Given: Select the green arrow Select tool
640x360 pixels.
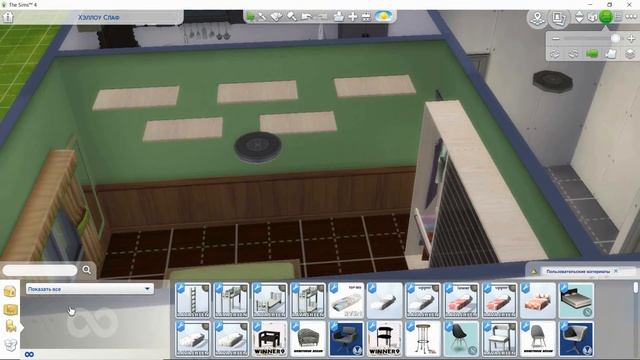Looking at the screenshot, I should [250, 17].
